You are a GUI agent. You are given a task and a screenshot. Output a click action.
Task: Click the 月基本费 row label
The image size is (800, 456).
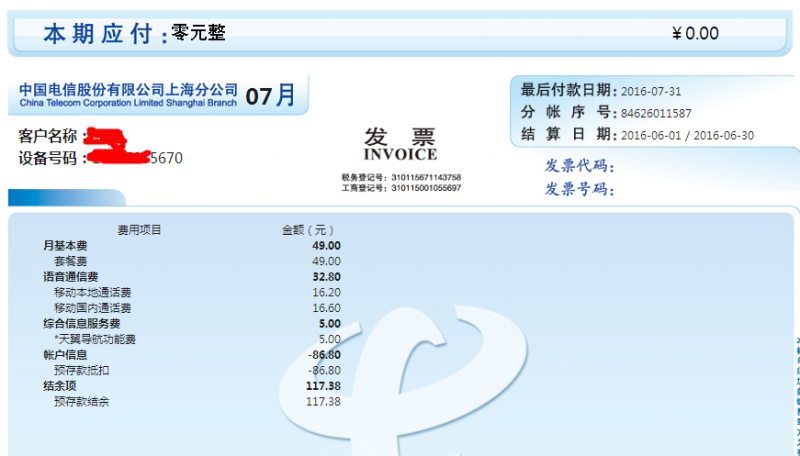pyautogui.click(x=65, y=246)
